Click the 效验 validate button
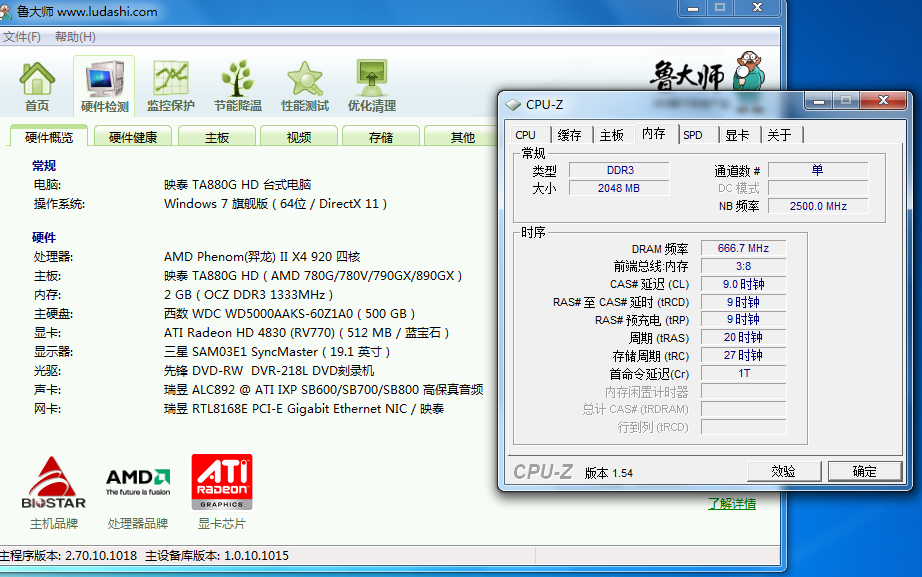This screenshot has width=922, height=577. [x=784, y=471]
